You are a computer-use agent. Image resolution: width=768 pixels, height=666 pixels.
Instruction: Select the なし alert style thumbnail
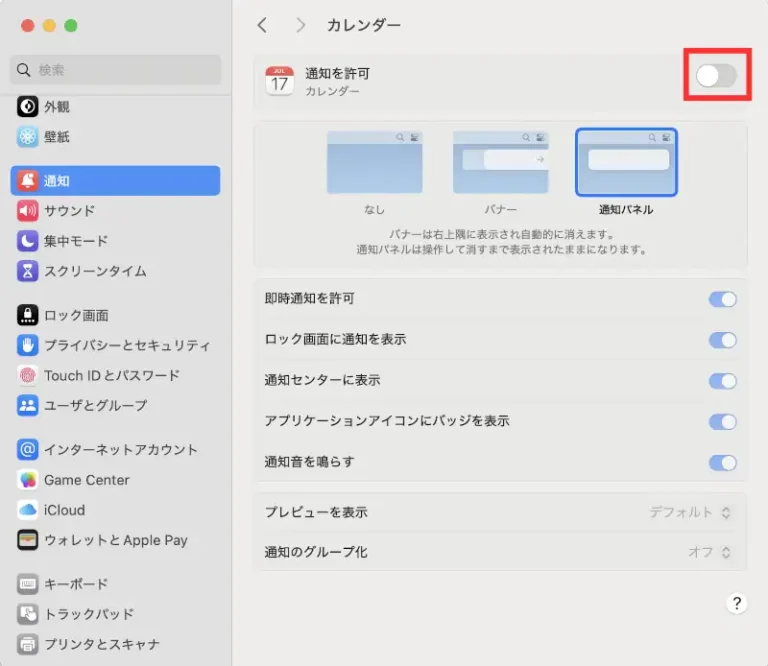coord(375,162)
